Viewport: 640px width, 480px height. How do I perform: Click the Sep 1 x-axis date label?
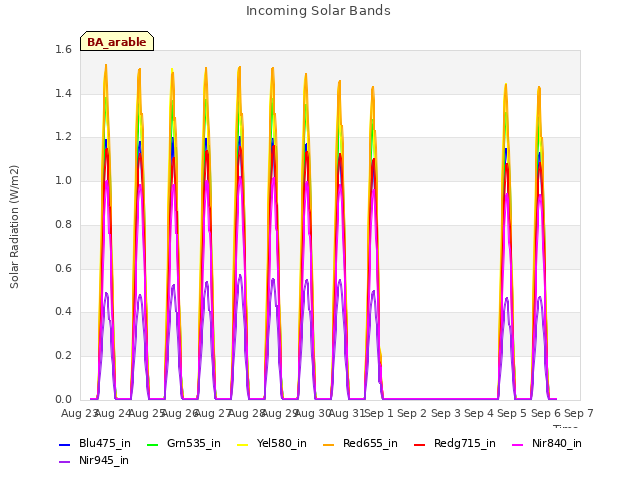click(379, 413)
